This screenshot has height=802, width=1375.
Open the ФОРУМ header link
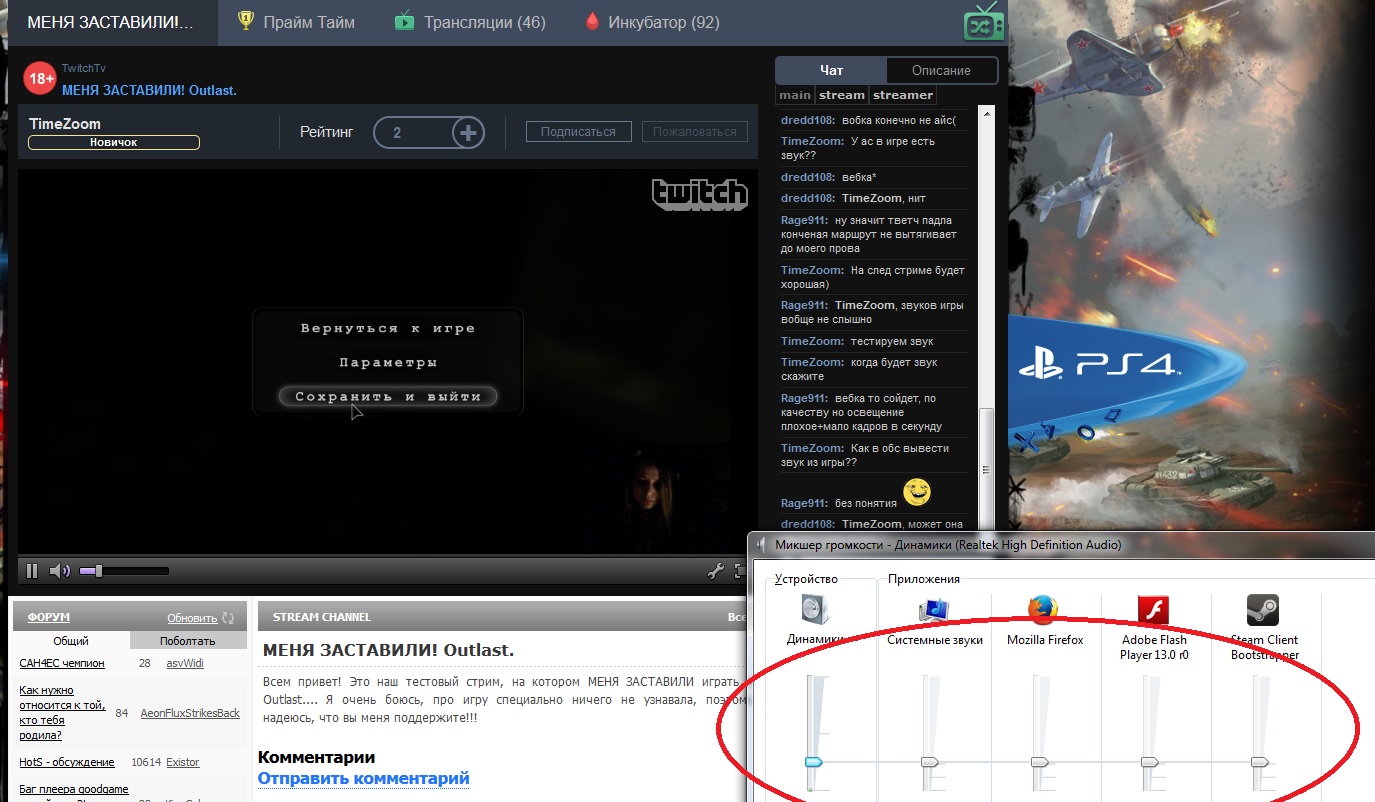49,618
